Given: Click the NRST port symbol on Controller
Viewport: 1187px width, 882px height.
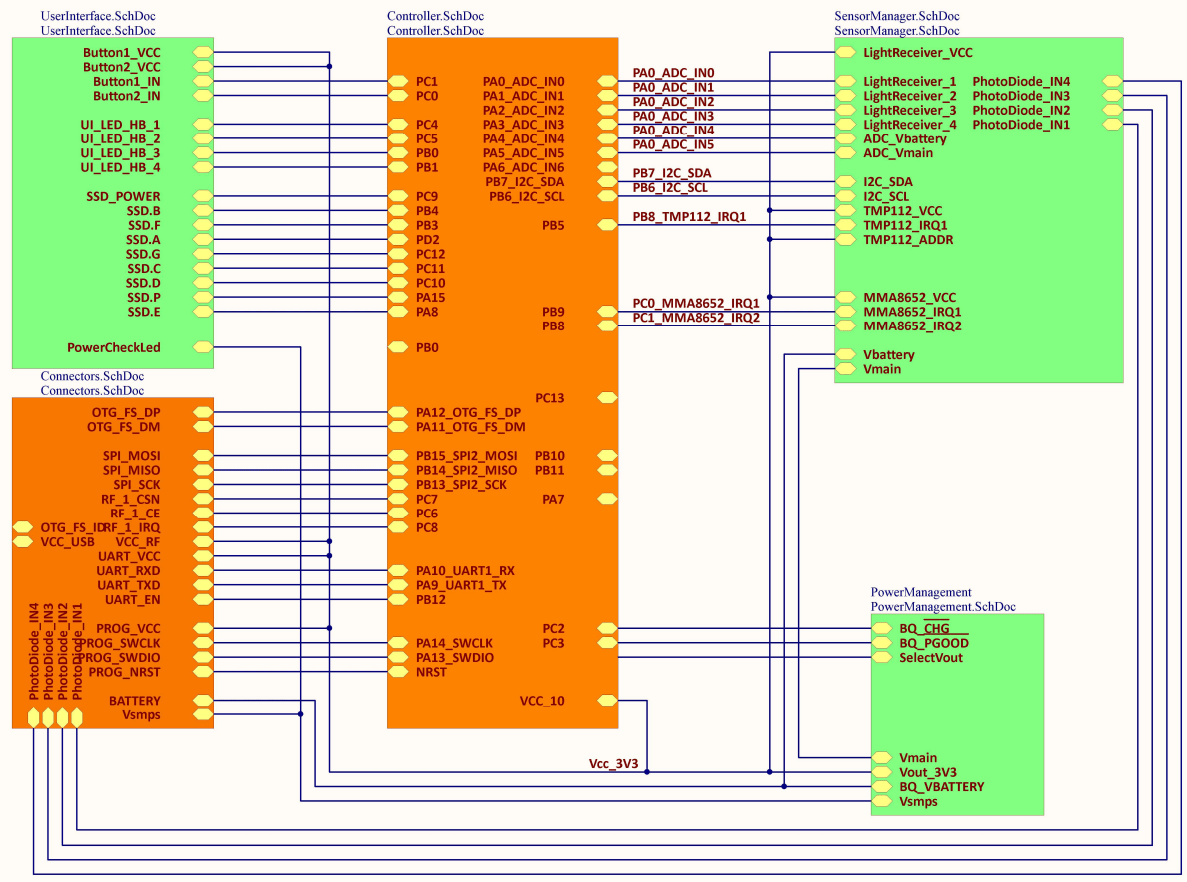Looking at the screenshot, I should click(398, 672).
